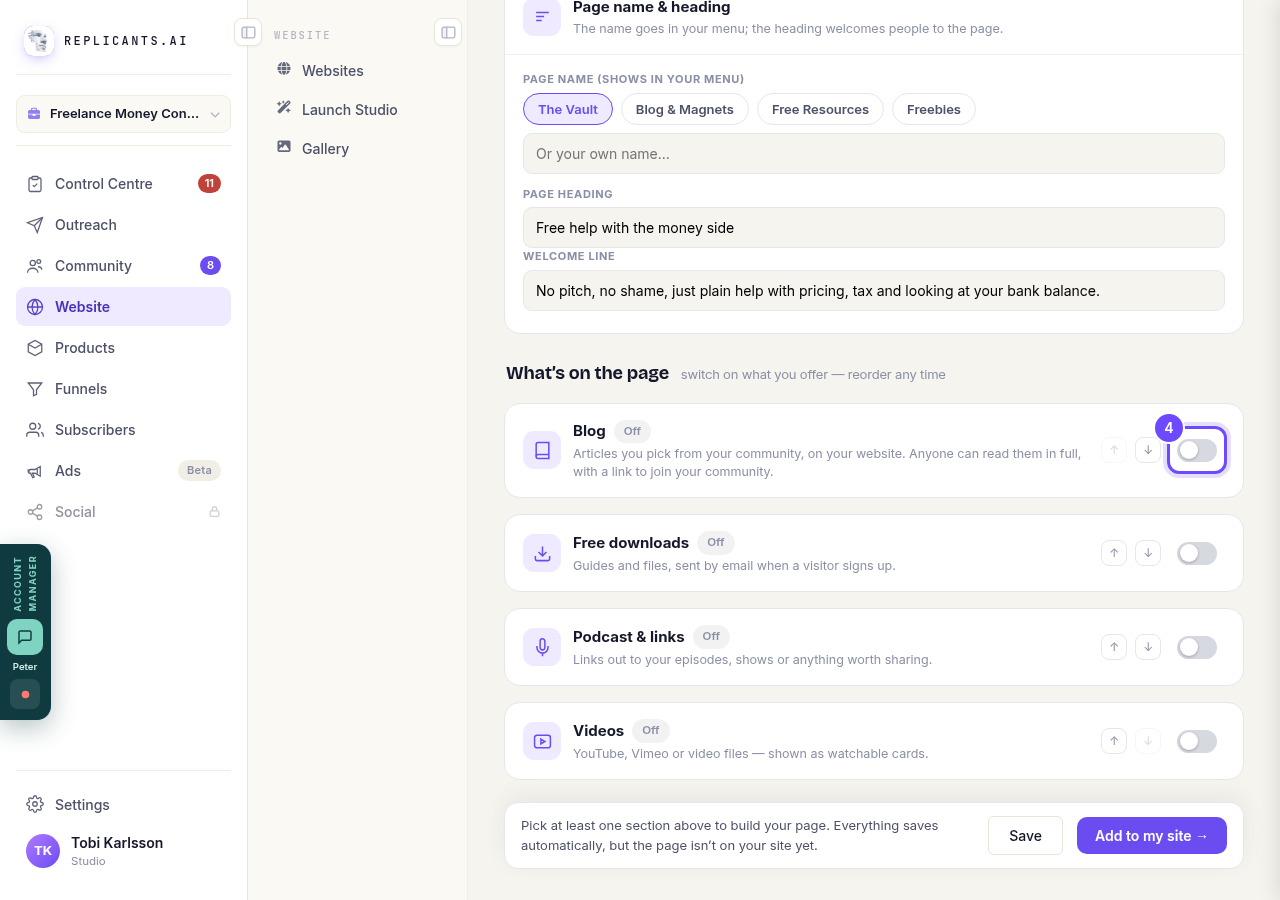Screen dimensions: 1280x900
Task: Move Free downloads section down
Action: click(1148, 553)
